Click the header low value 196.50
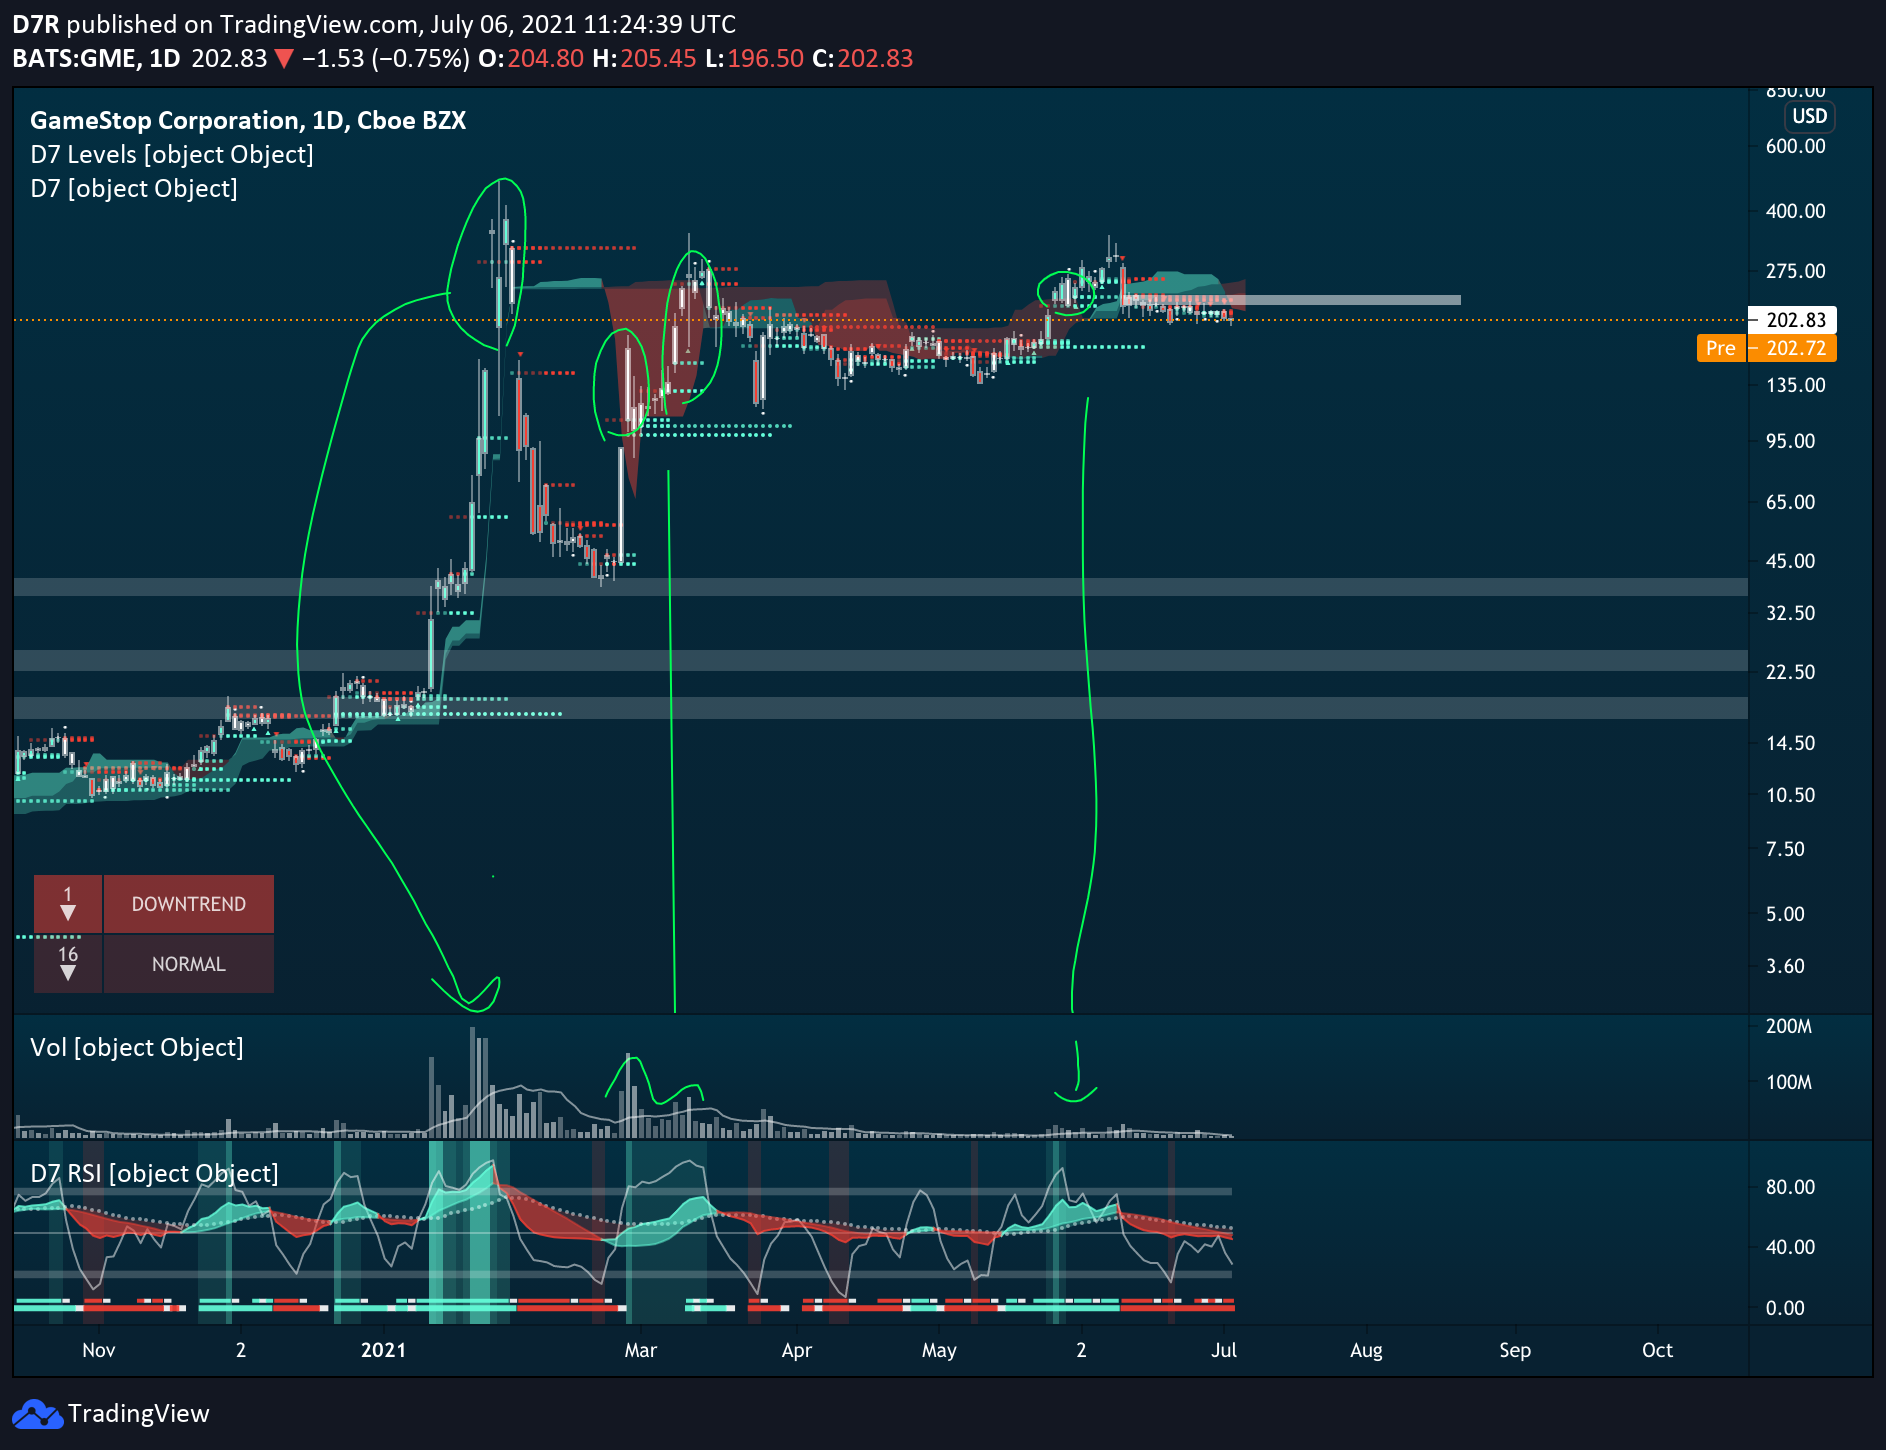The width and height of the screenshot is (1886, 1450). (765, 59)
